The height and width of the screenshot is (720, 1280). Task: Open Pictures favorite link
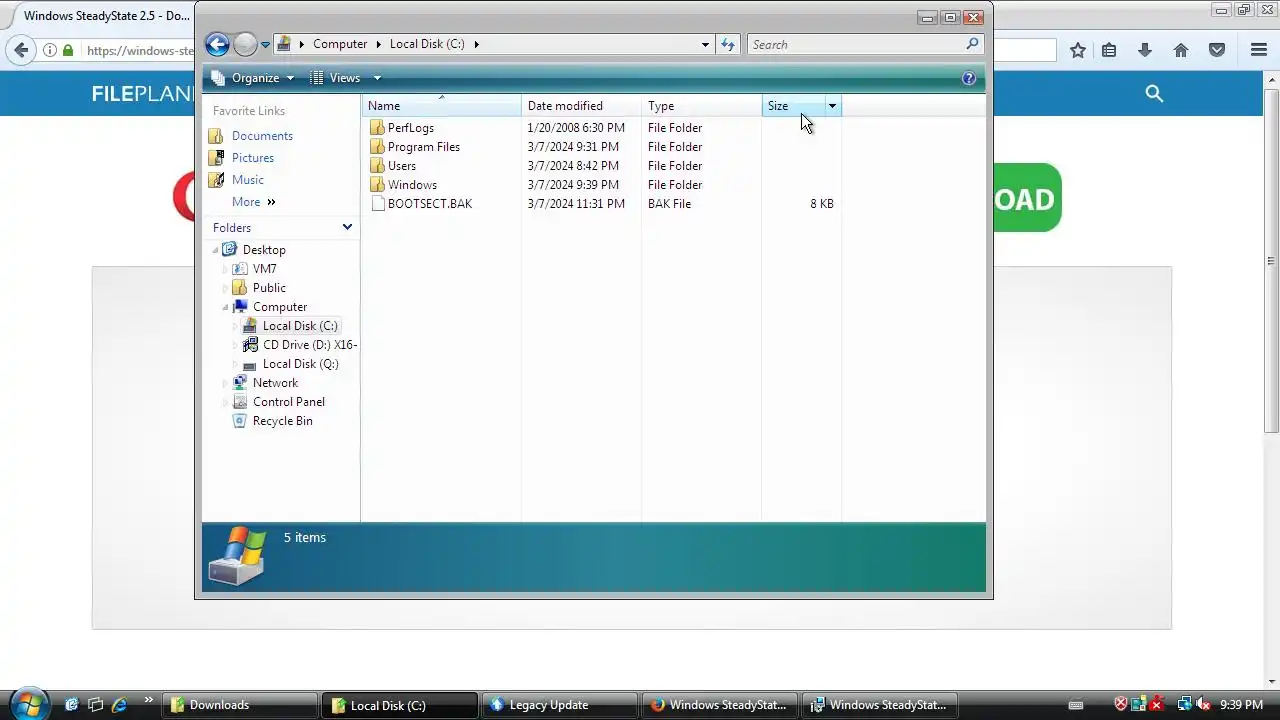pyautogui.click(x=252, y=158)
